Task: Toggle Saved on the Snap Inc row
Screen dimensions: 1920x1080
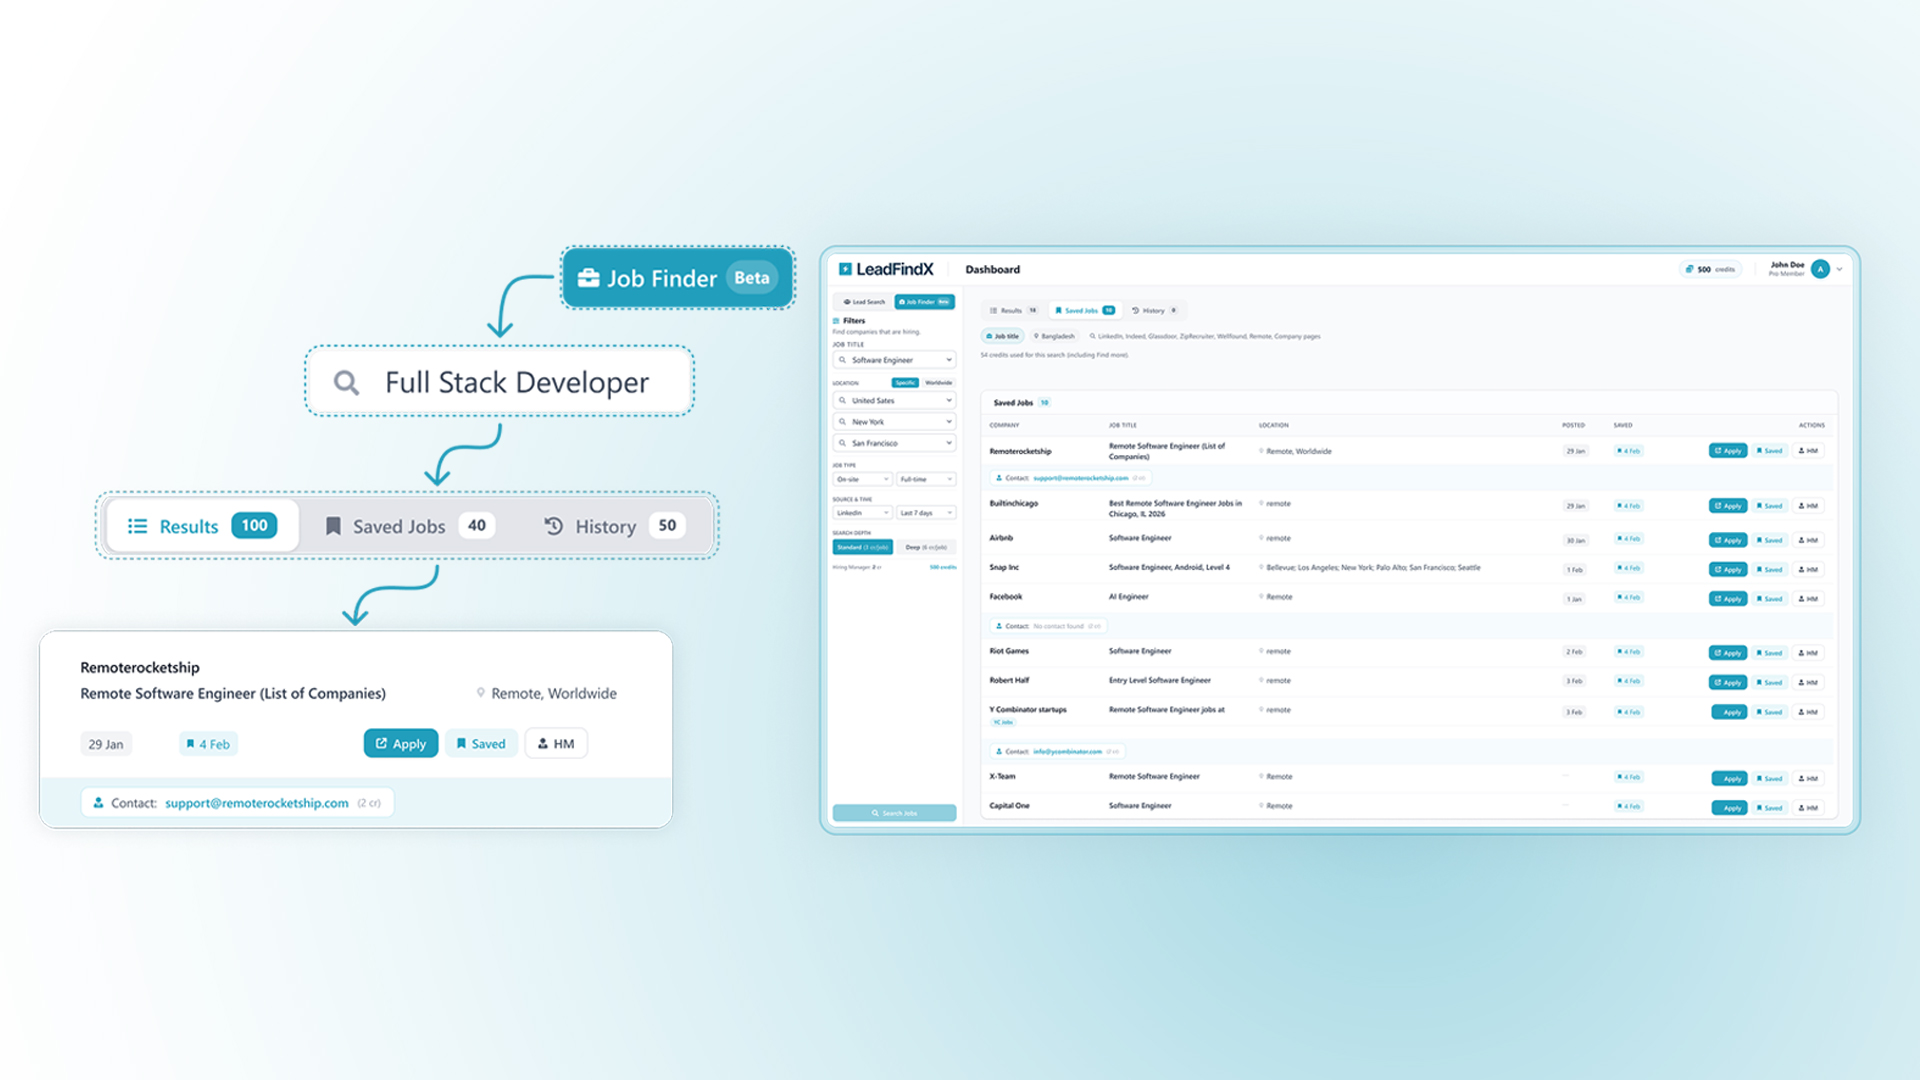Action: click(x=1769, y=569)
